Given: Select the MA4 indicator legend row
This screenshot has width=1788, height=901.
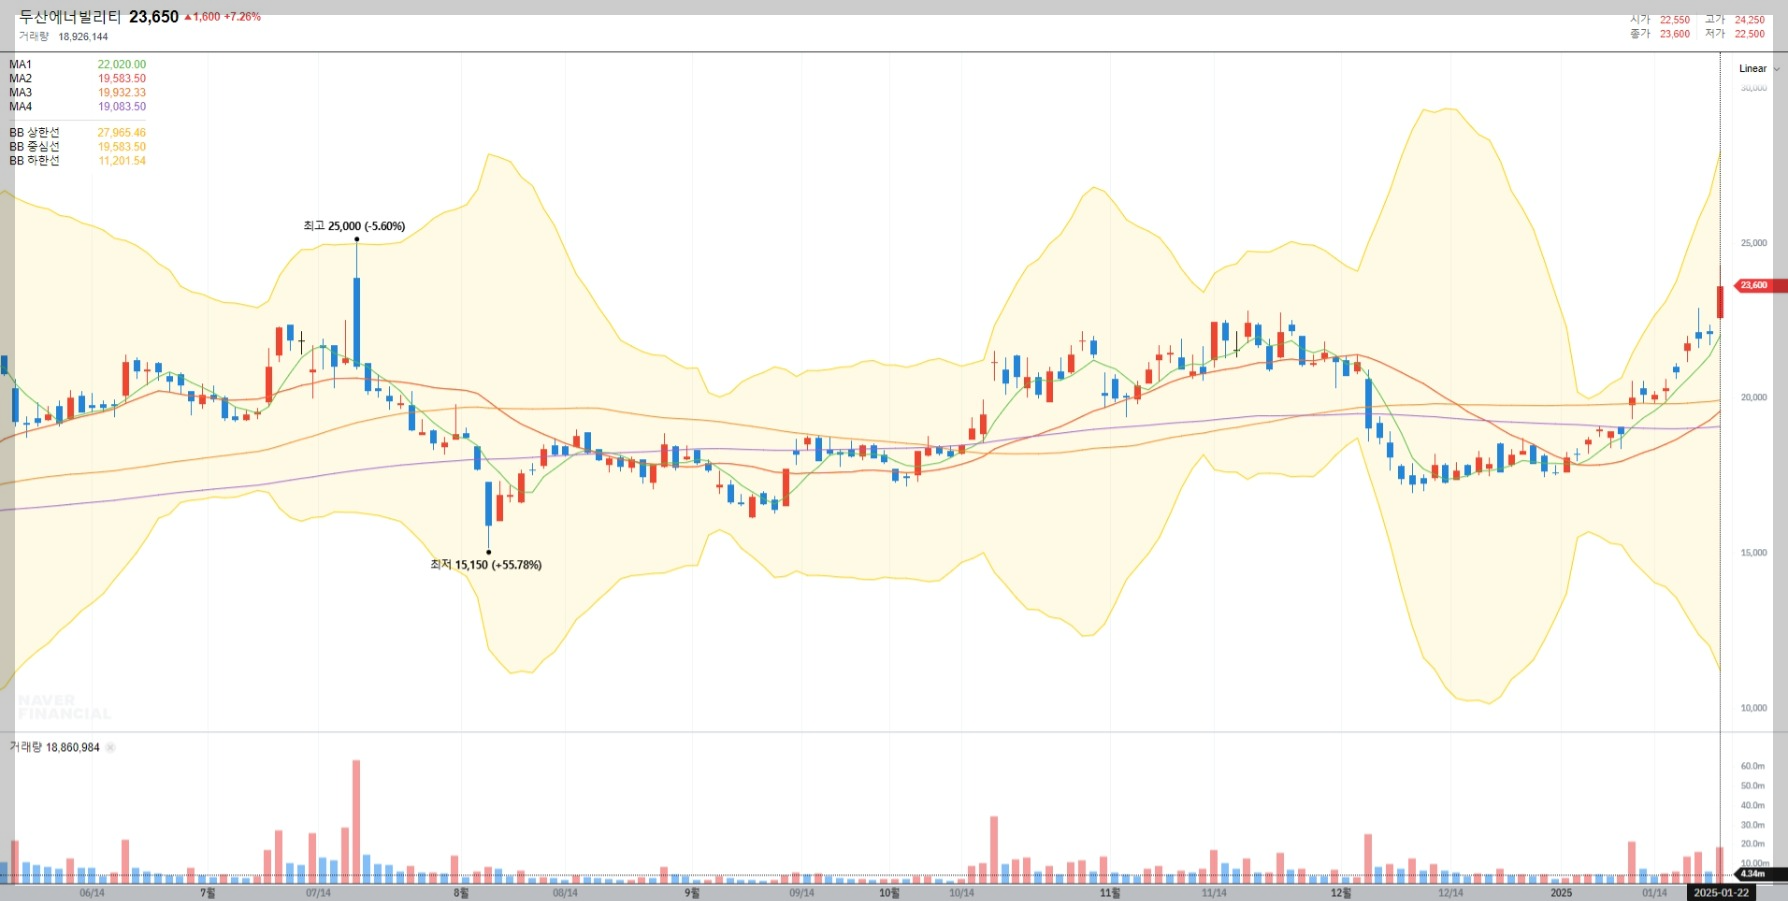Looking at the screenshot, I should click(x=77, y=106).
